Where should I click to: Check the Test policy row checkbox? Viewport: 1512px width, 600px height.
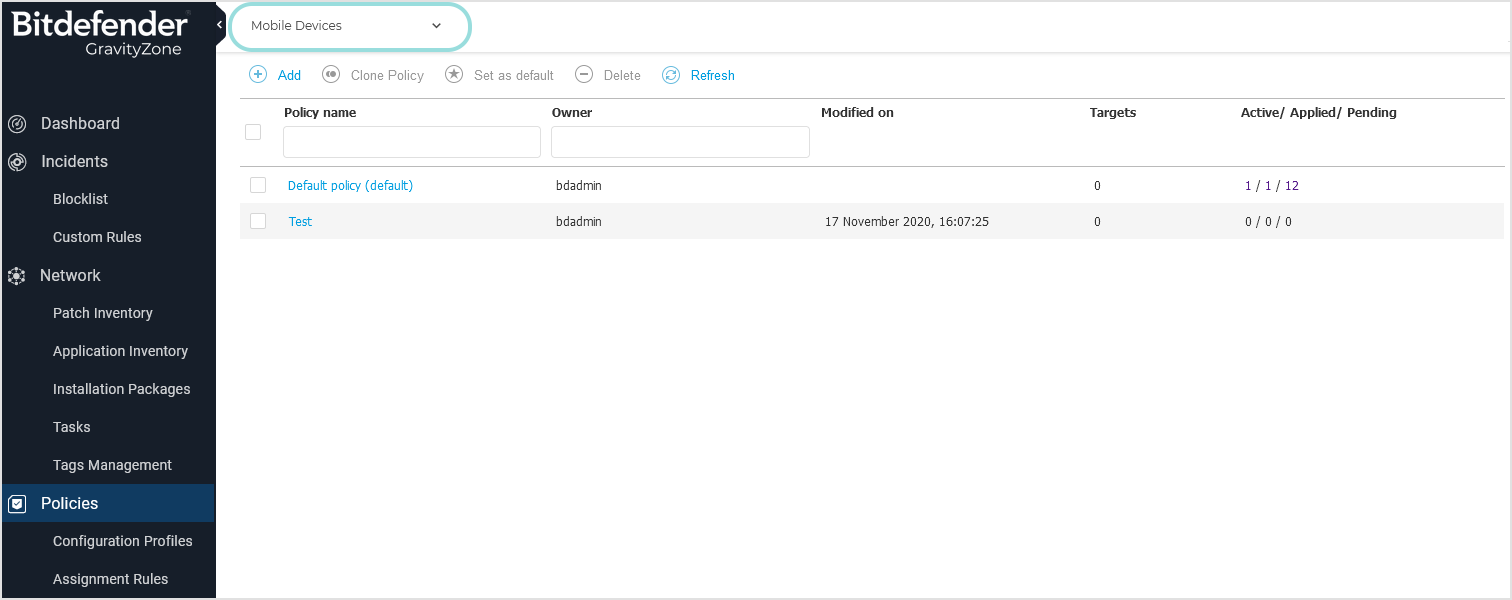[258, 221]
